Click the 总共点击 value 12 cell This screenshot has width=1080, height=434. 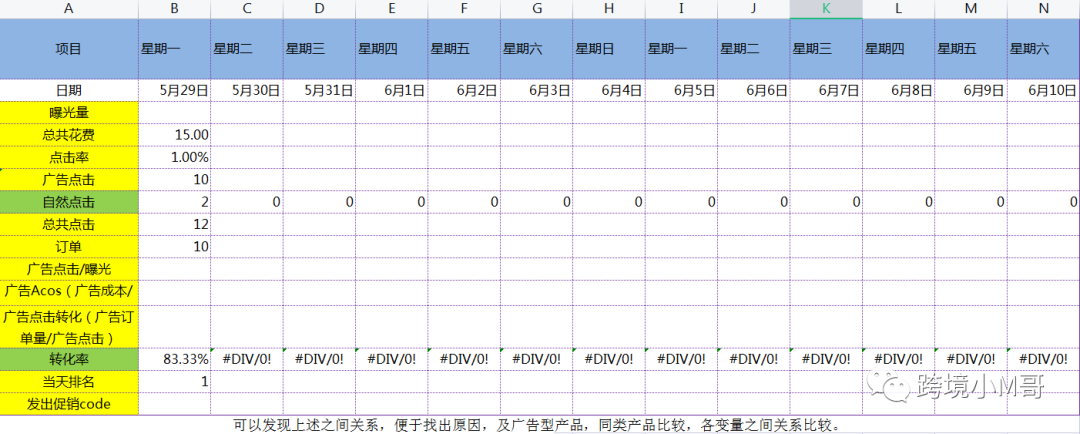(175, 224)
